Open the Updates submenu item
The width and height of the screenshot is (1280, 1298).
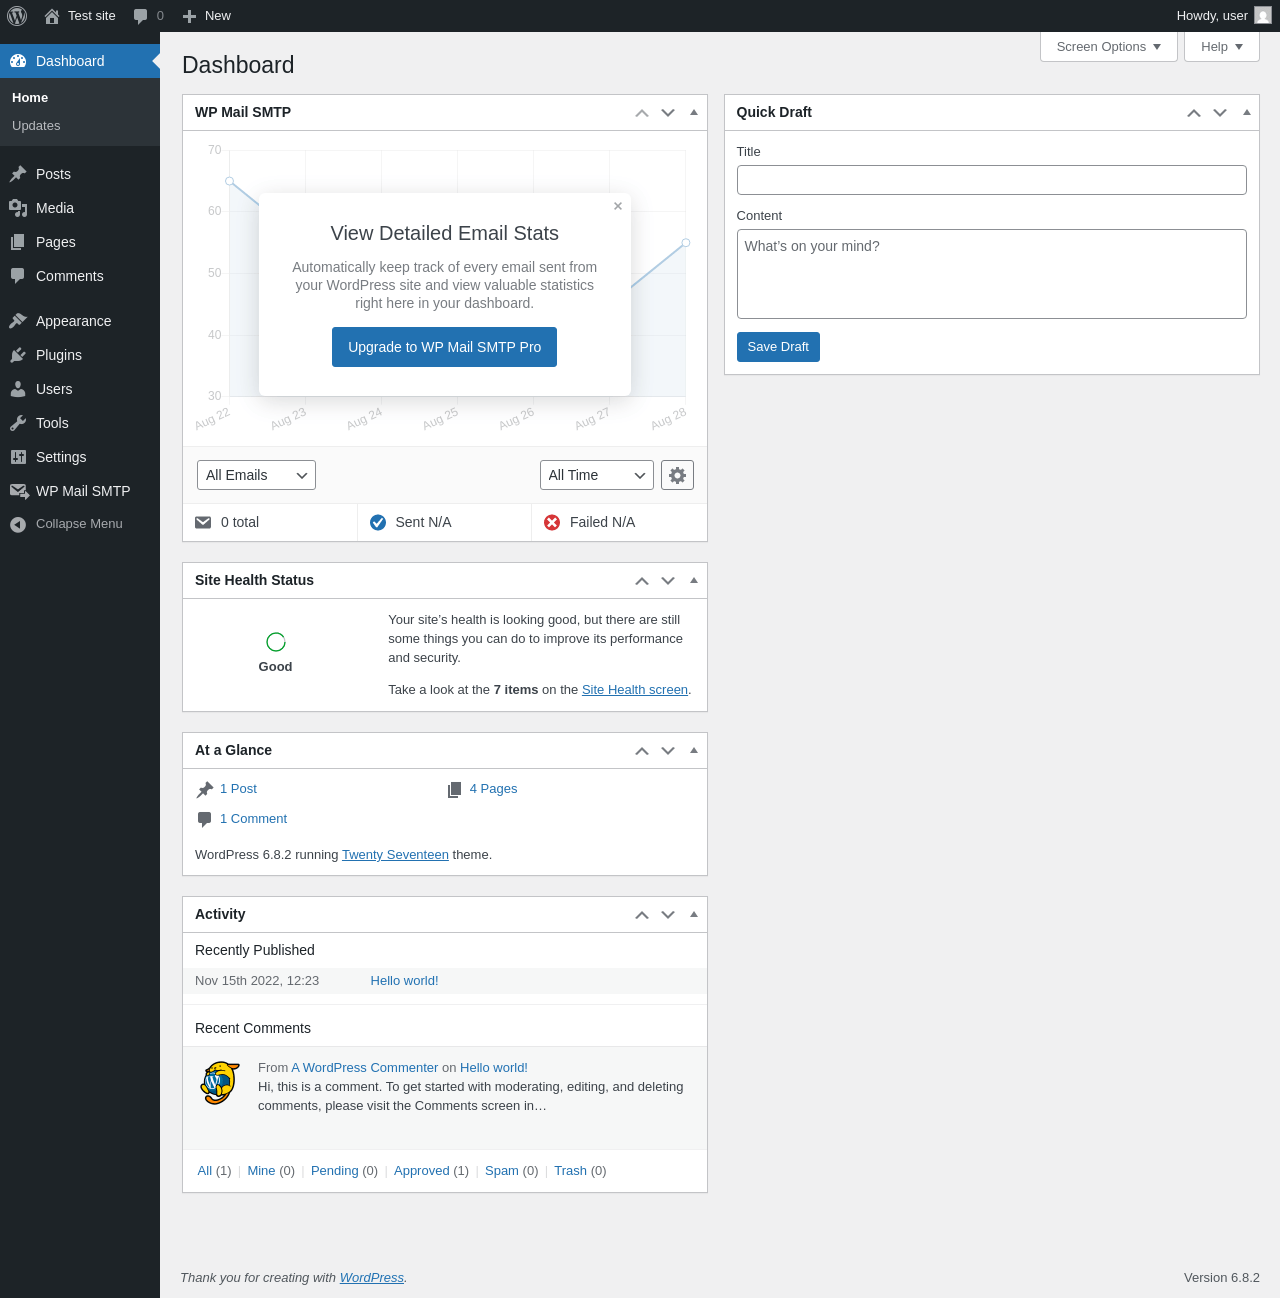[36, 126]
